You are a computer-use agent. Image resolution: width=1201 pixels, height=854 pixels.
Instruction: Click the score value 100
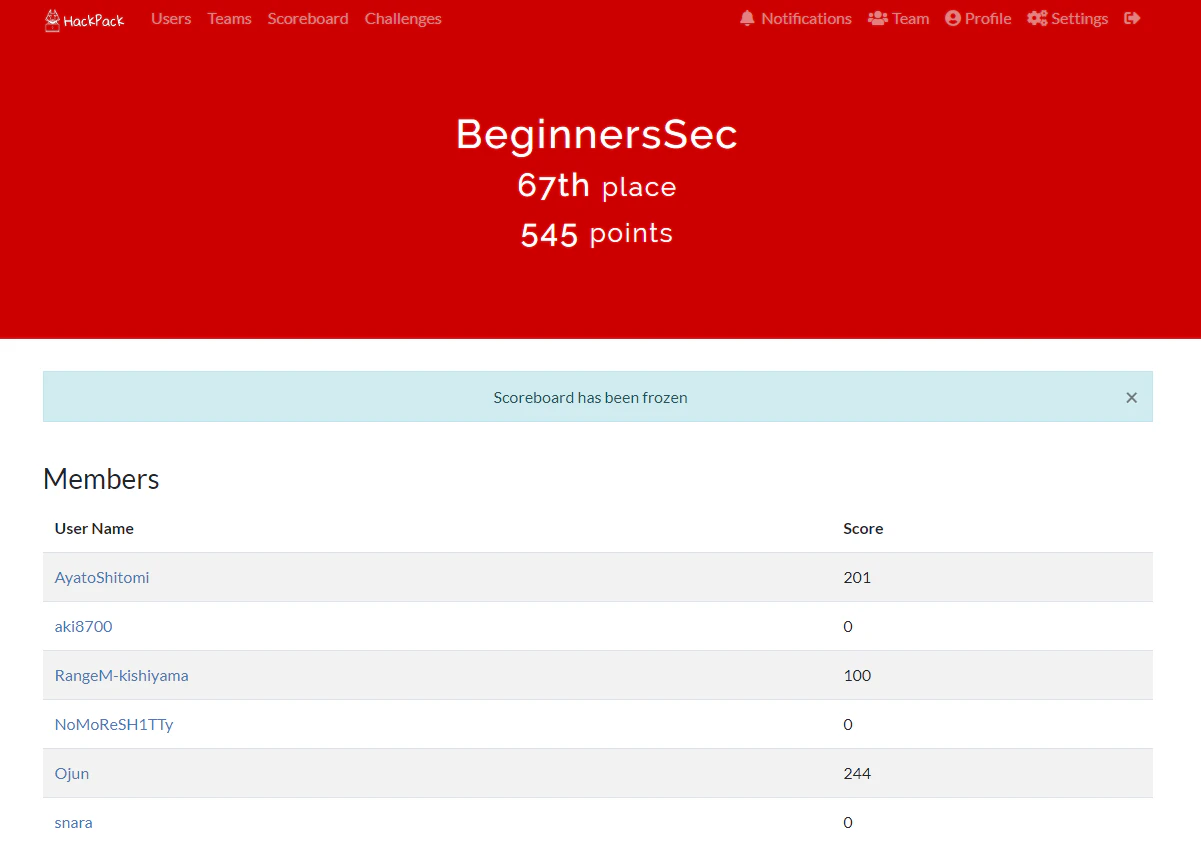point(857,675)
